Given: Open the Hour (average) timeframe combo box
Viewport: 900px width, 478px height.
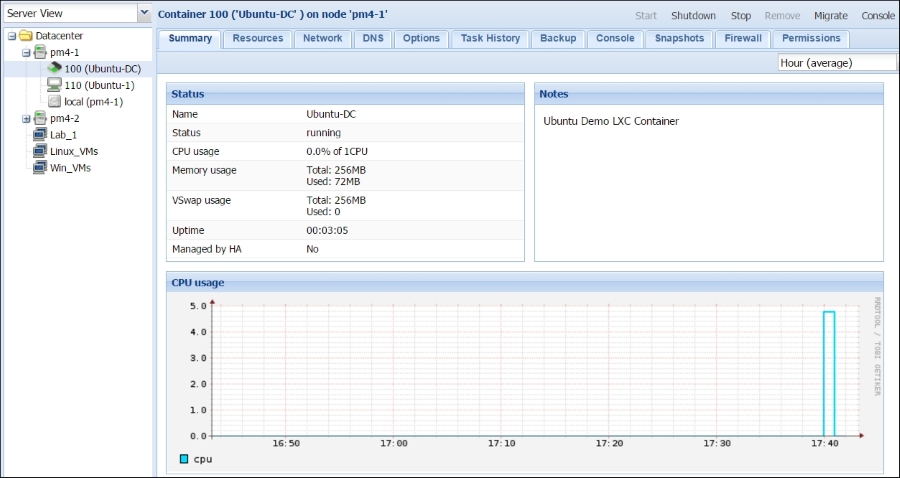Looking at the screenshot, I should pos(837,63).
